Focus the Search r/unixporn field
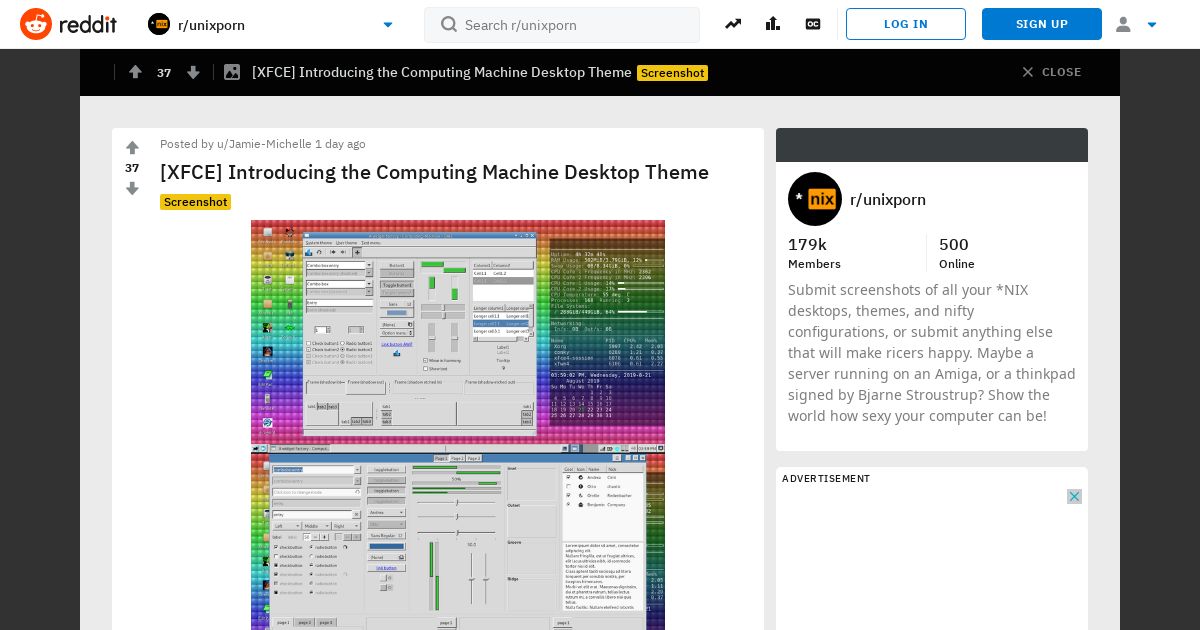This screenshot has width=1200, height=630. pyautogui.click(x=562, y=25)
